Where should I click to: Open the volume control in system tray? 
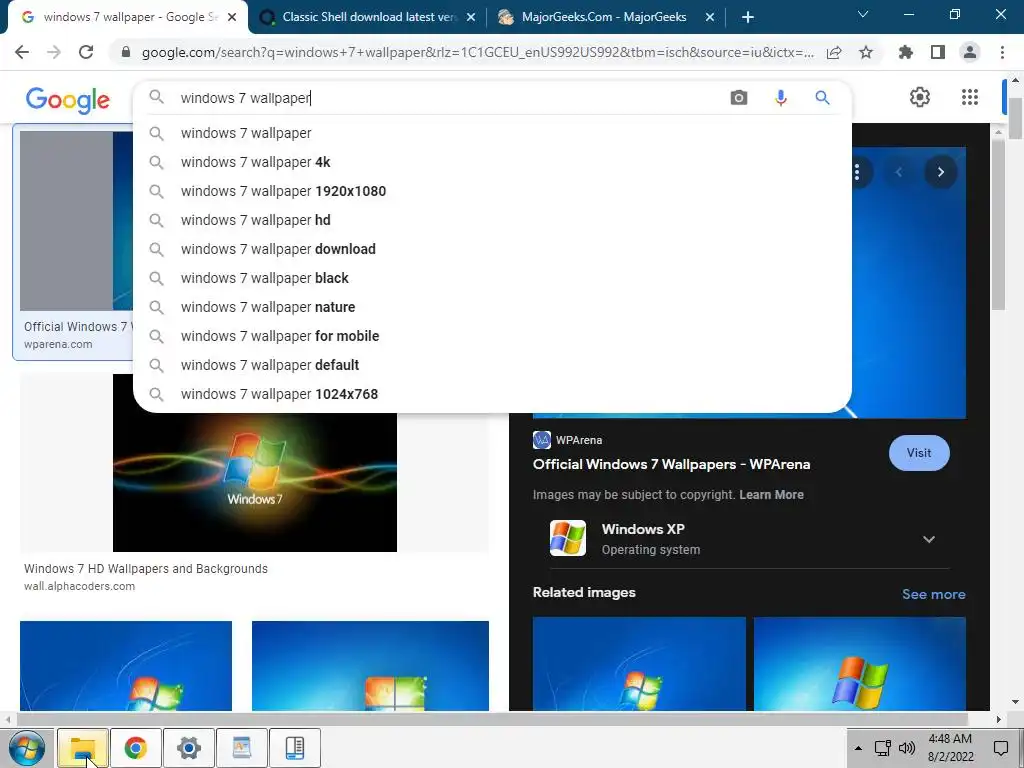[x=907, y=748]
